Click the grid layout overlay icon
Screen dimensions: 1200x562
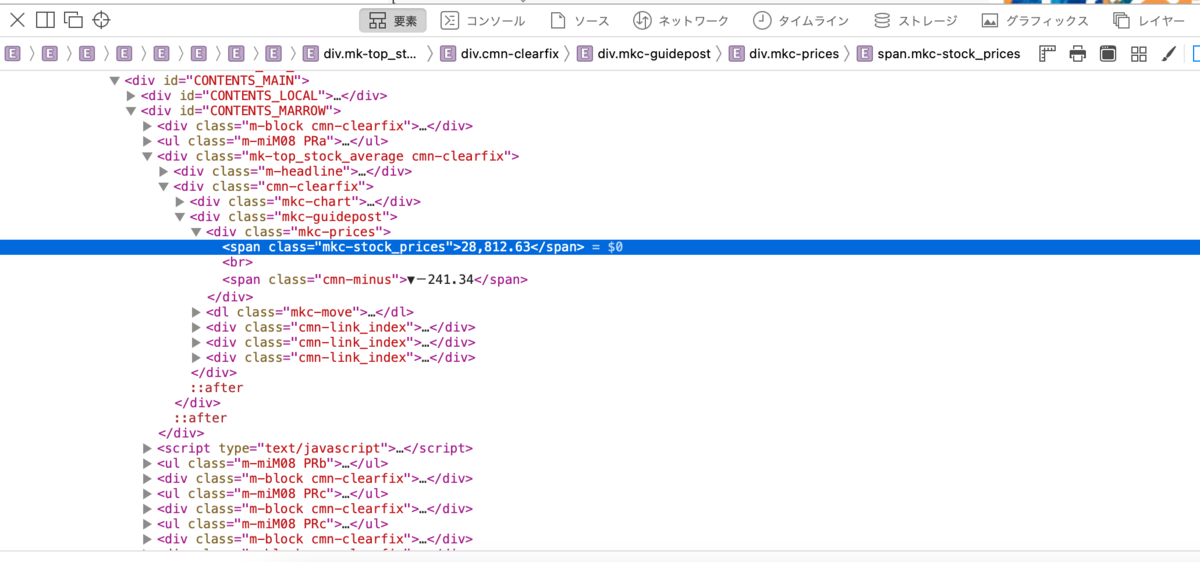coord(1138,54)
